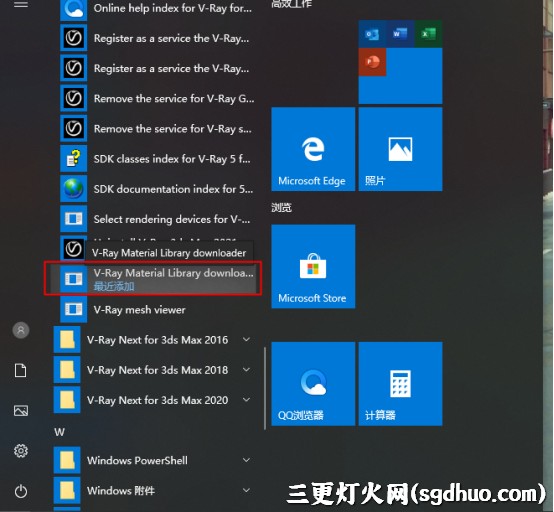Image resolution: width=554 pixels, height=512 pixels.
Task: Open Remove the service for V-Ray G... entry
Action: coord(158,98)
